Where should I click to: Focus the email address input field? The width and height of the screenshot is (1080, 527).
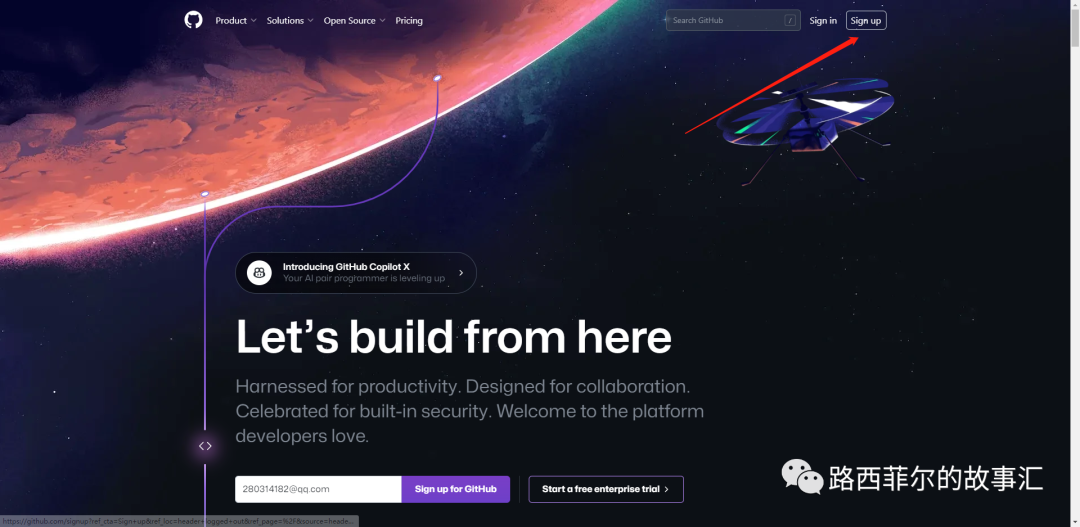pos(318,489)
